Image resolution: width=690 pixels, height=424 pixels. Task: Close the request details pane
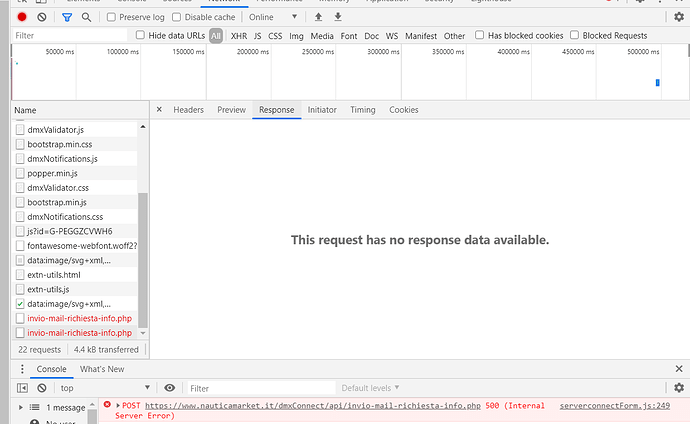(x=159, y=110)
